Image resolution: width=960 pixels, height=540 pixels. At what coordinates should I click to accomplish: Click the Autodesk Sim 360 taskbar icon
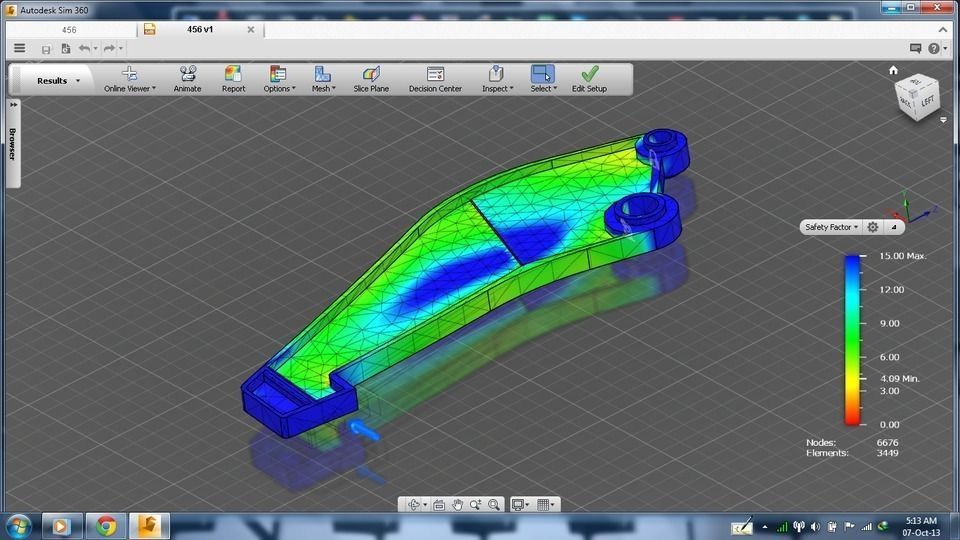pos(149,526)
